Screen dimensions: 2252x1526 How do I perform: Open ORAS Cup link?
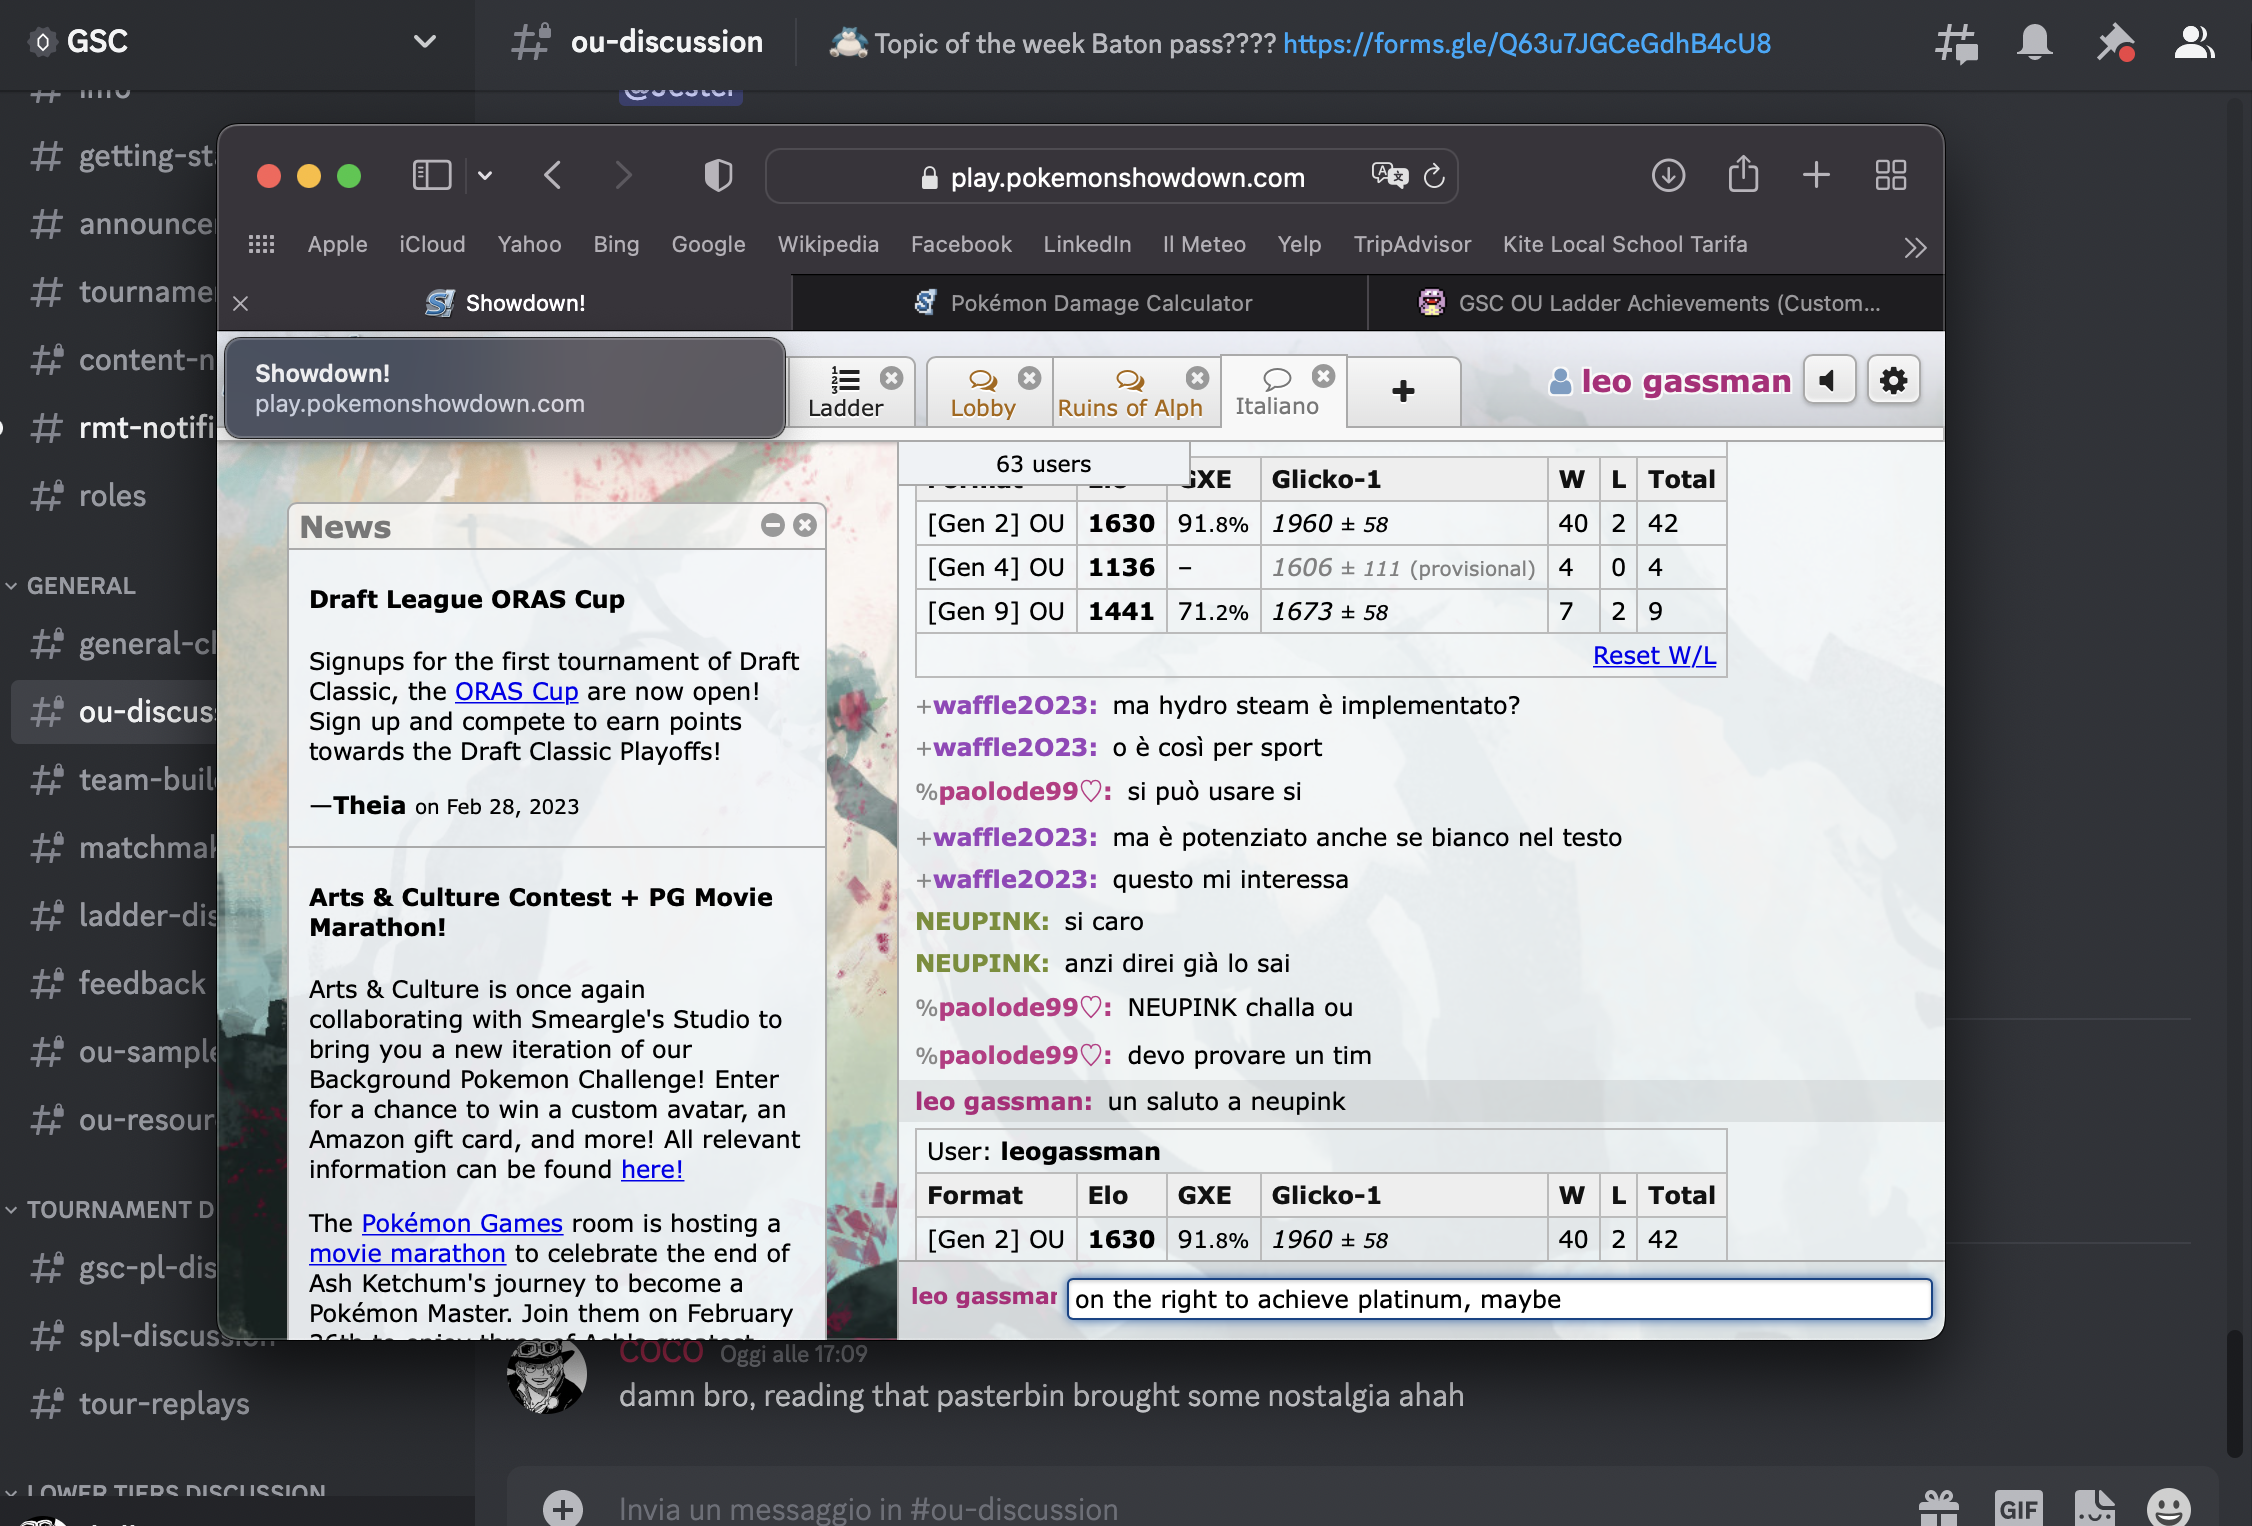(517, 691)
